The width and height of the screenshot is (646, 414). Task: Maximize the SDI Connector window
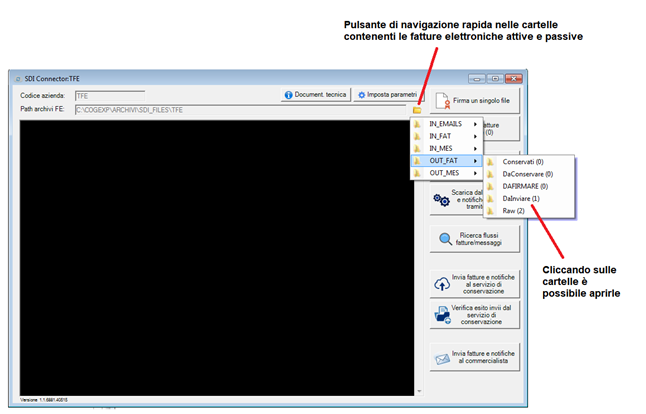pyautogui.click(x=495, y=79)
